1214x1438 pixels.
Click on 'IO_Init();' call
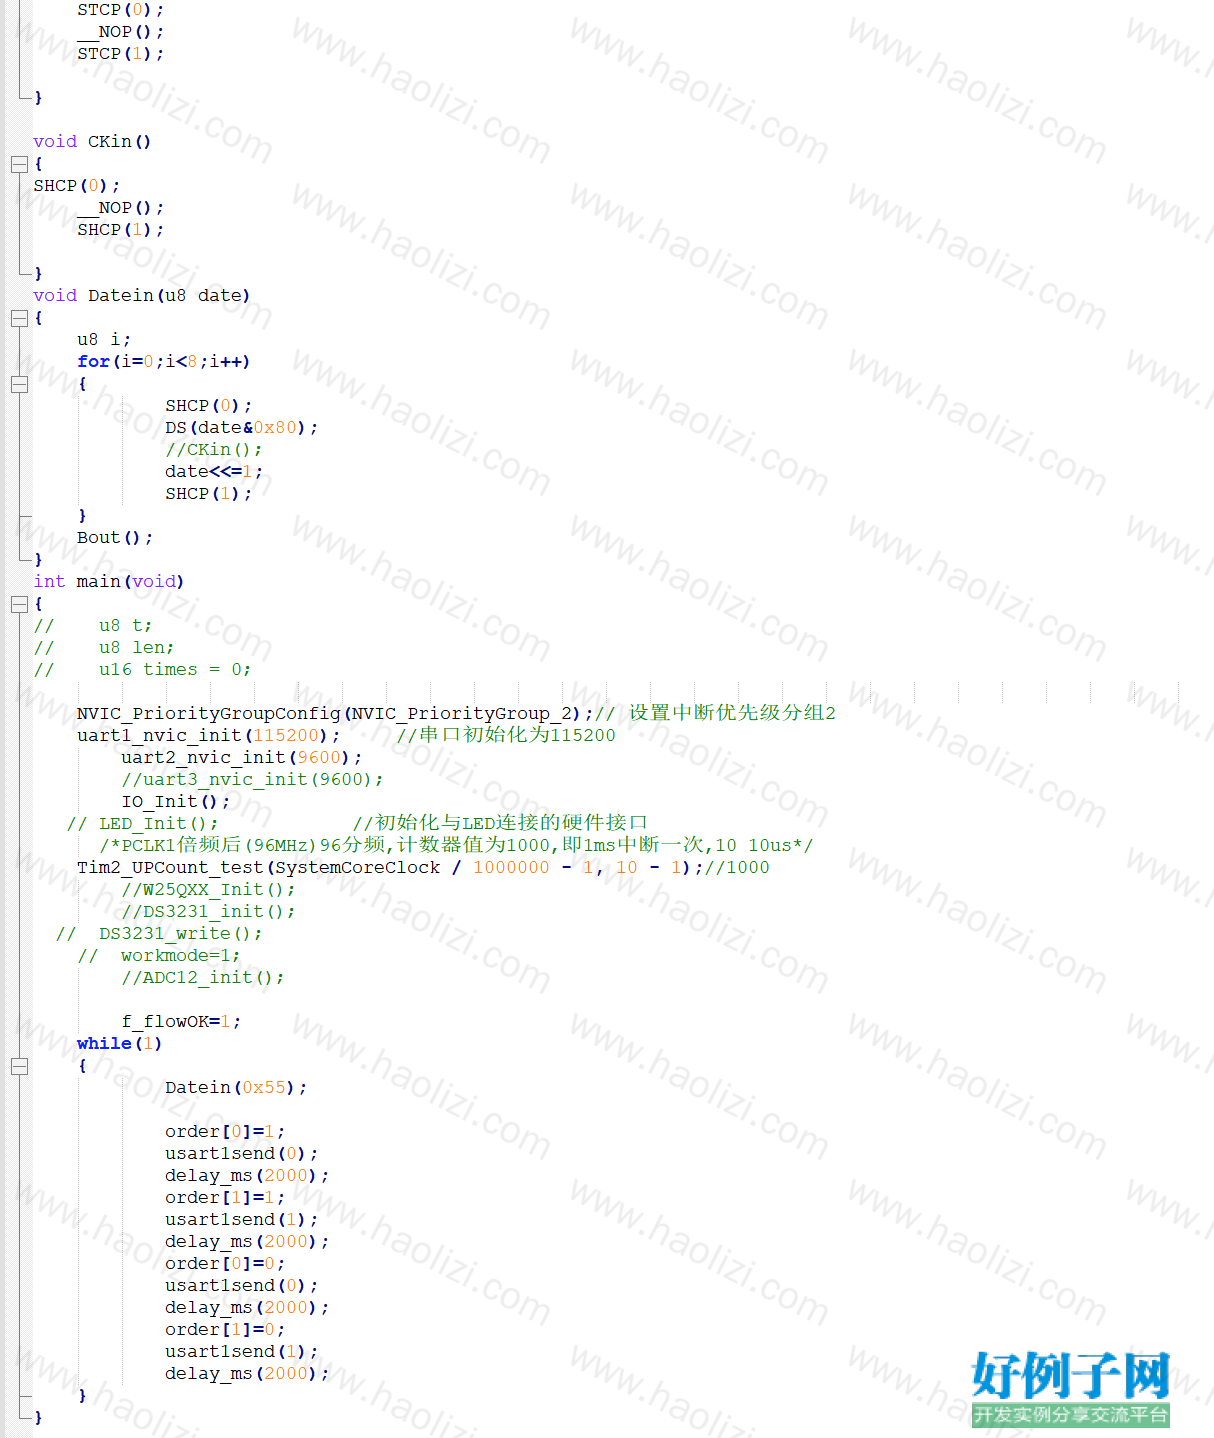(x=175, y=802)
